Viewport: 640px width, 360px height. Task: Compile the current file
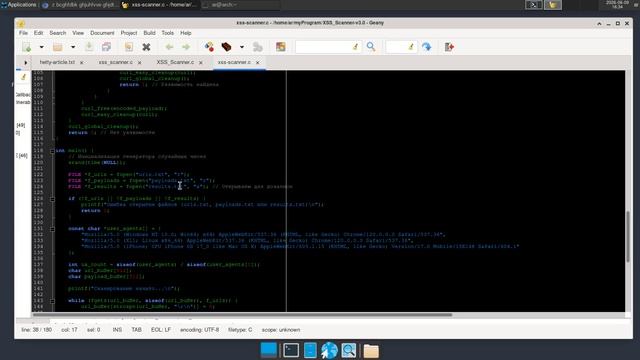pos(209,47)
